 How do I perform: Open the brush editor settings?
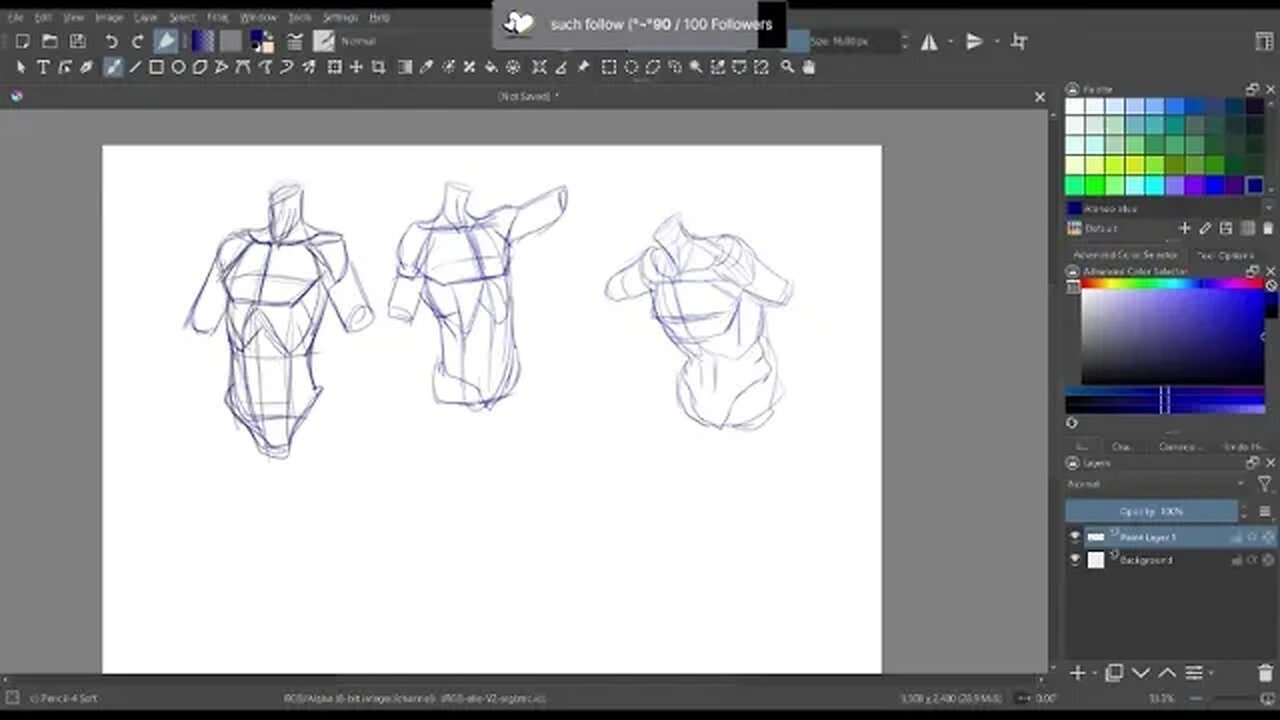click(295, 41)
